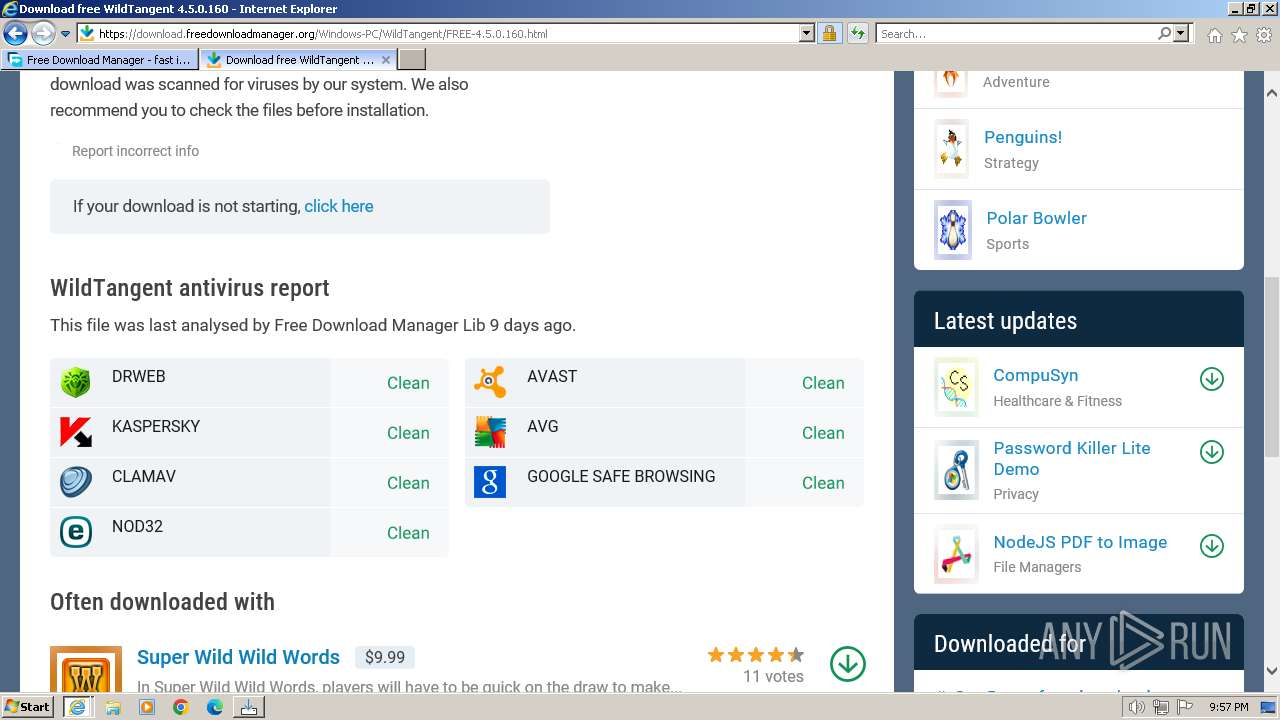Click the NOD32 ESET icon
The height and width of the screenshot is (720, 1280).
coord(76,532)
